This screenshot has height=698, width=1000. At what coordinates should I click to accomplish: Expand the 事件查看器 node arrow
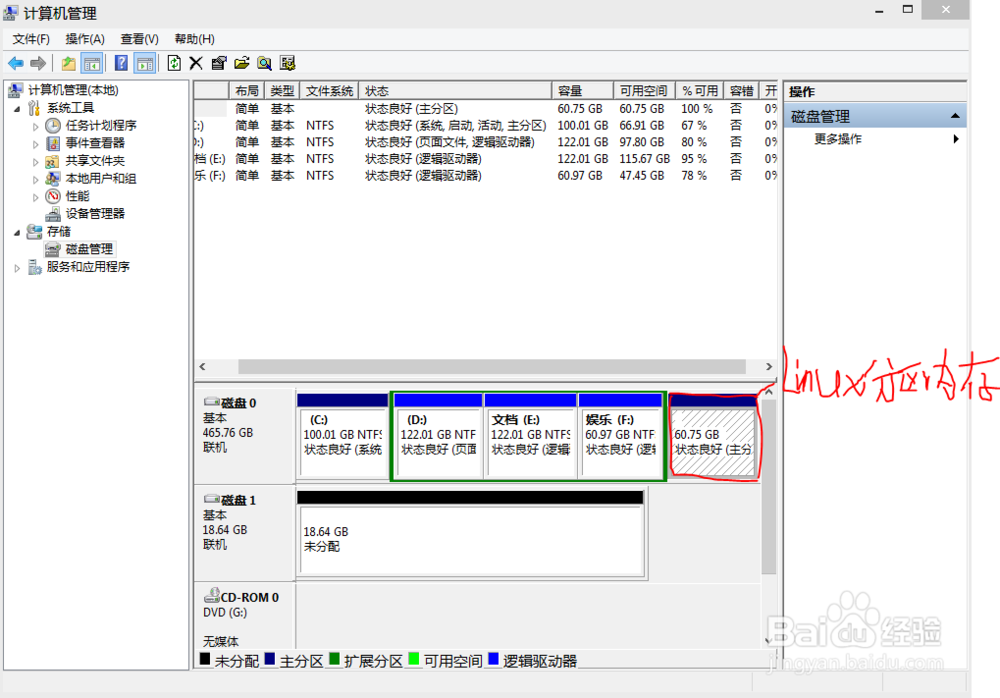point(36,144)
